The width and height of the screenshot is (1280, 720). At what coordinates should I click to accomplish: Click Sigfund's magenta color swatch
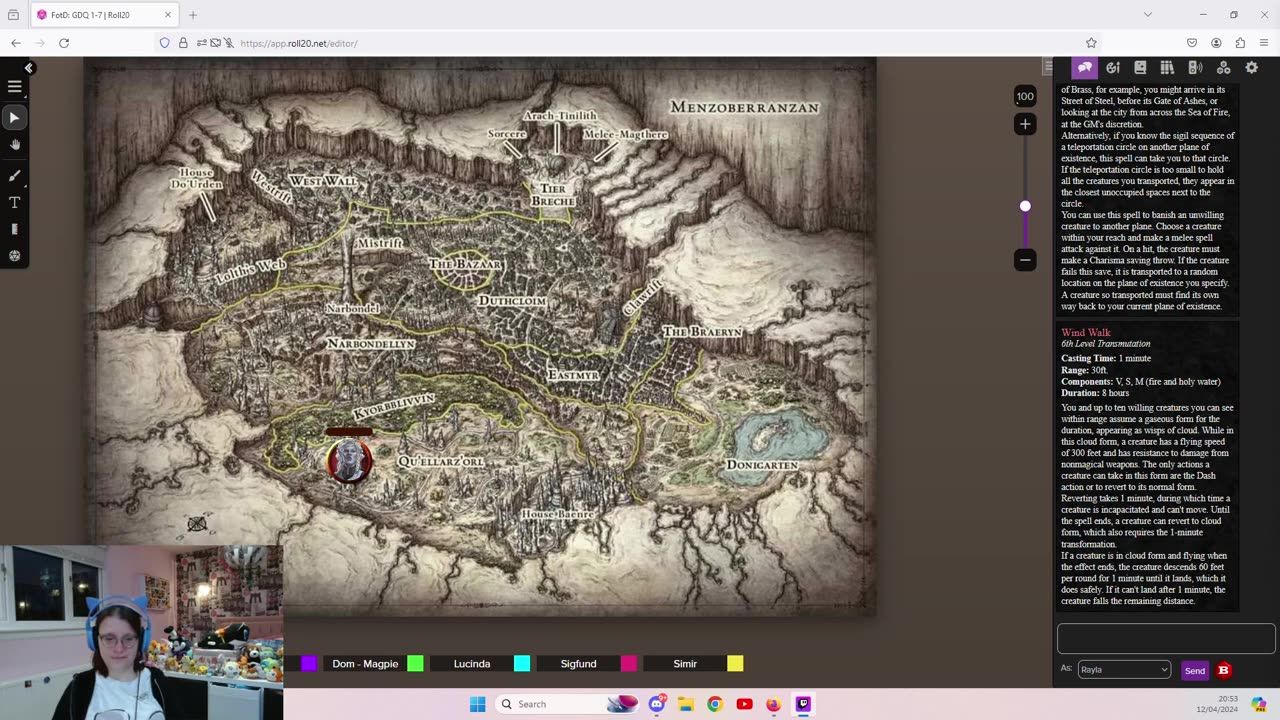click(x=628, y=664)
